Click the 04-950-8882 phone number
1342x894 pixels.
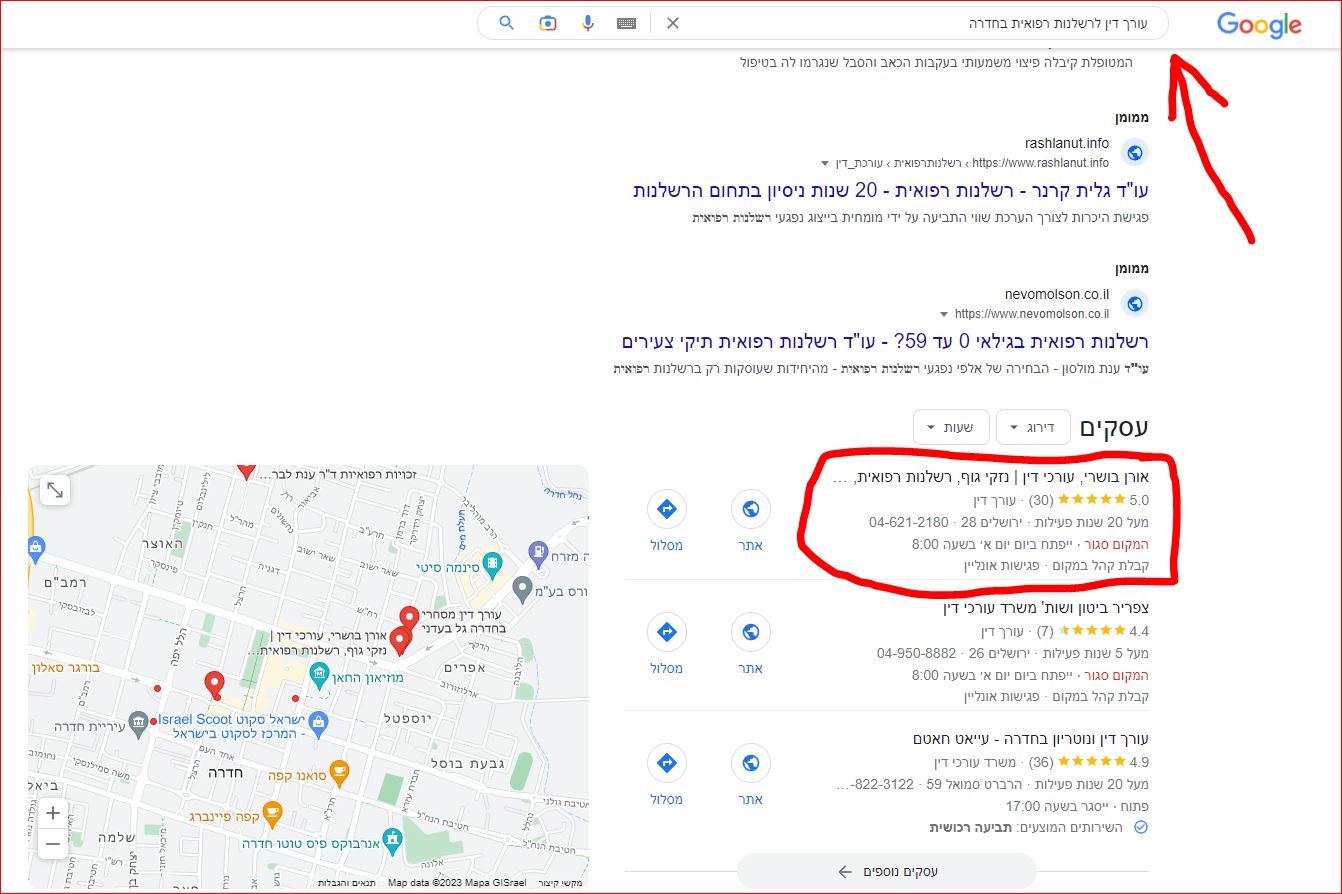click(916, 653)
